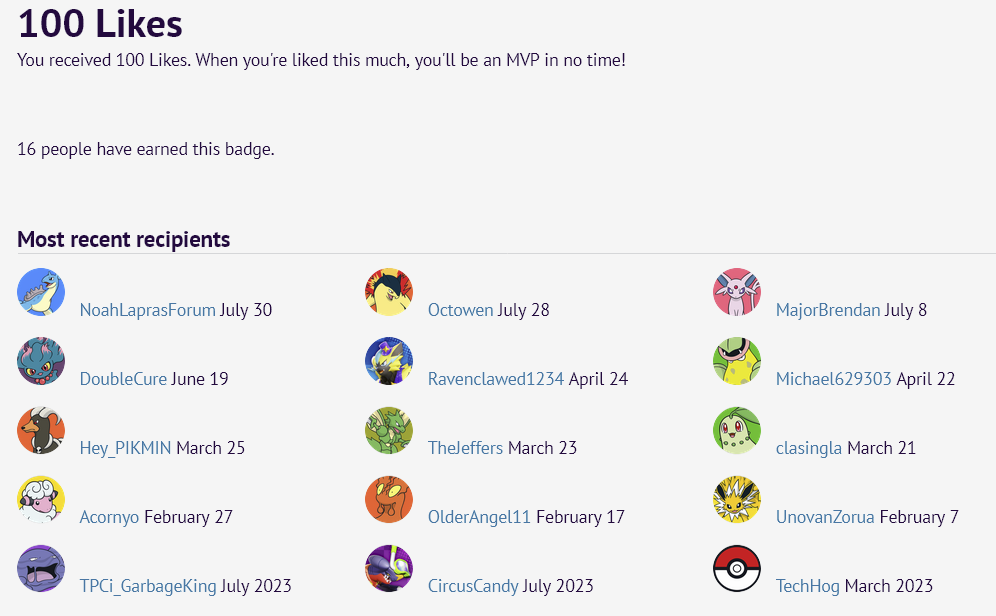This screenshot has width=996, height=616.
Task: Open the UnovanZorua username link
Action: (824, 517)
